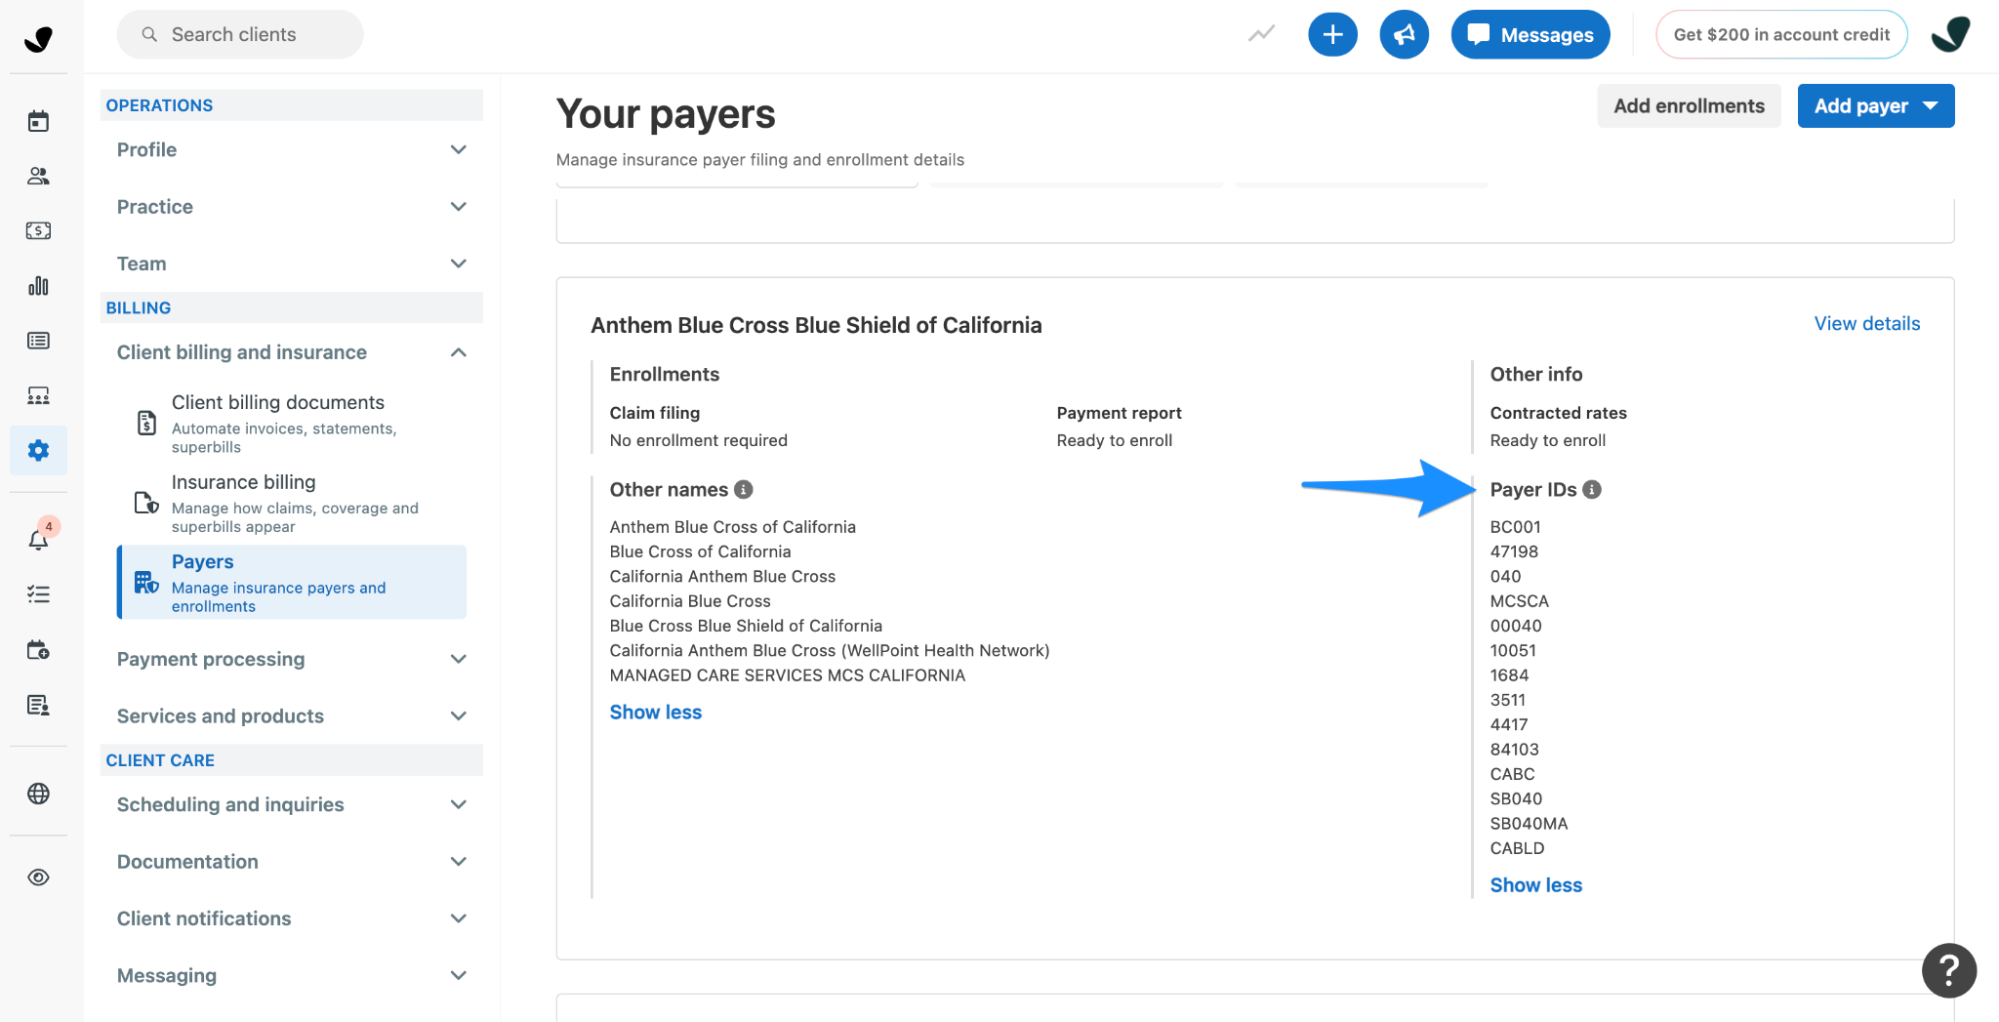Expand the Practice section
The height and width of the screenshot is (1022, 1999).
[291, 207]
